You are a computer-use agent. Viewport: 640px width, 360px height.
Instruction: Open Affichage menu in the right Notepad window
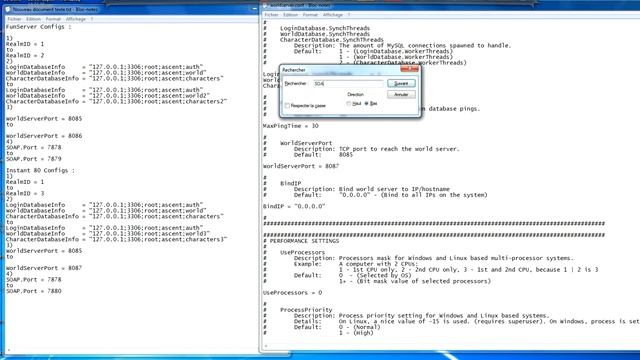click(x=333, y=15)
